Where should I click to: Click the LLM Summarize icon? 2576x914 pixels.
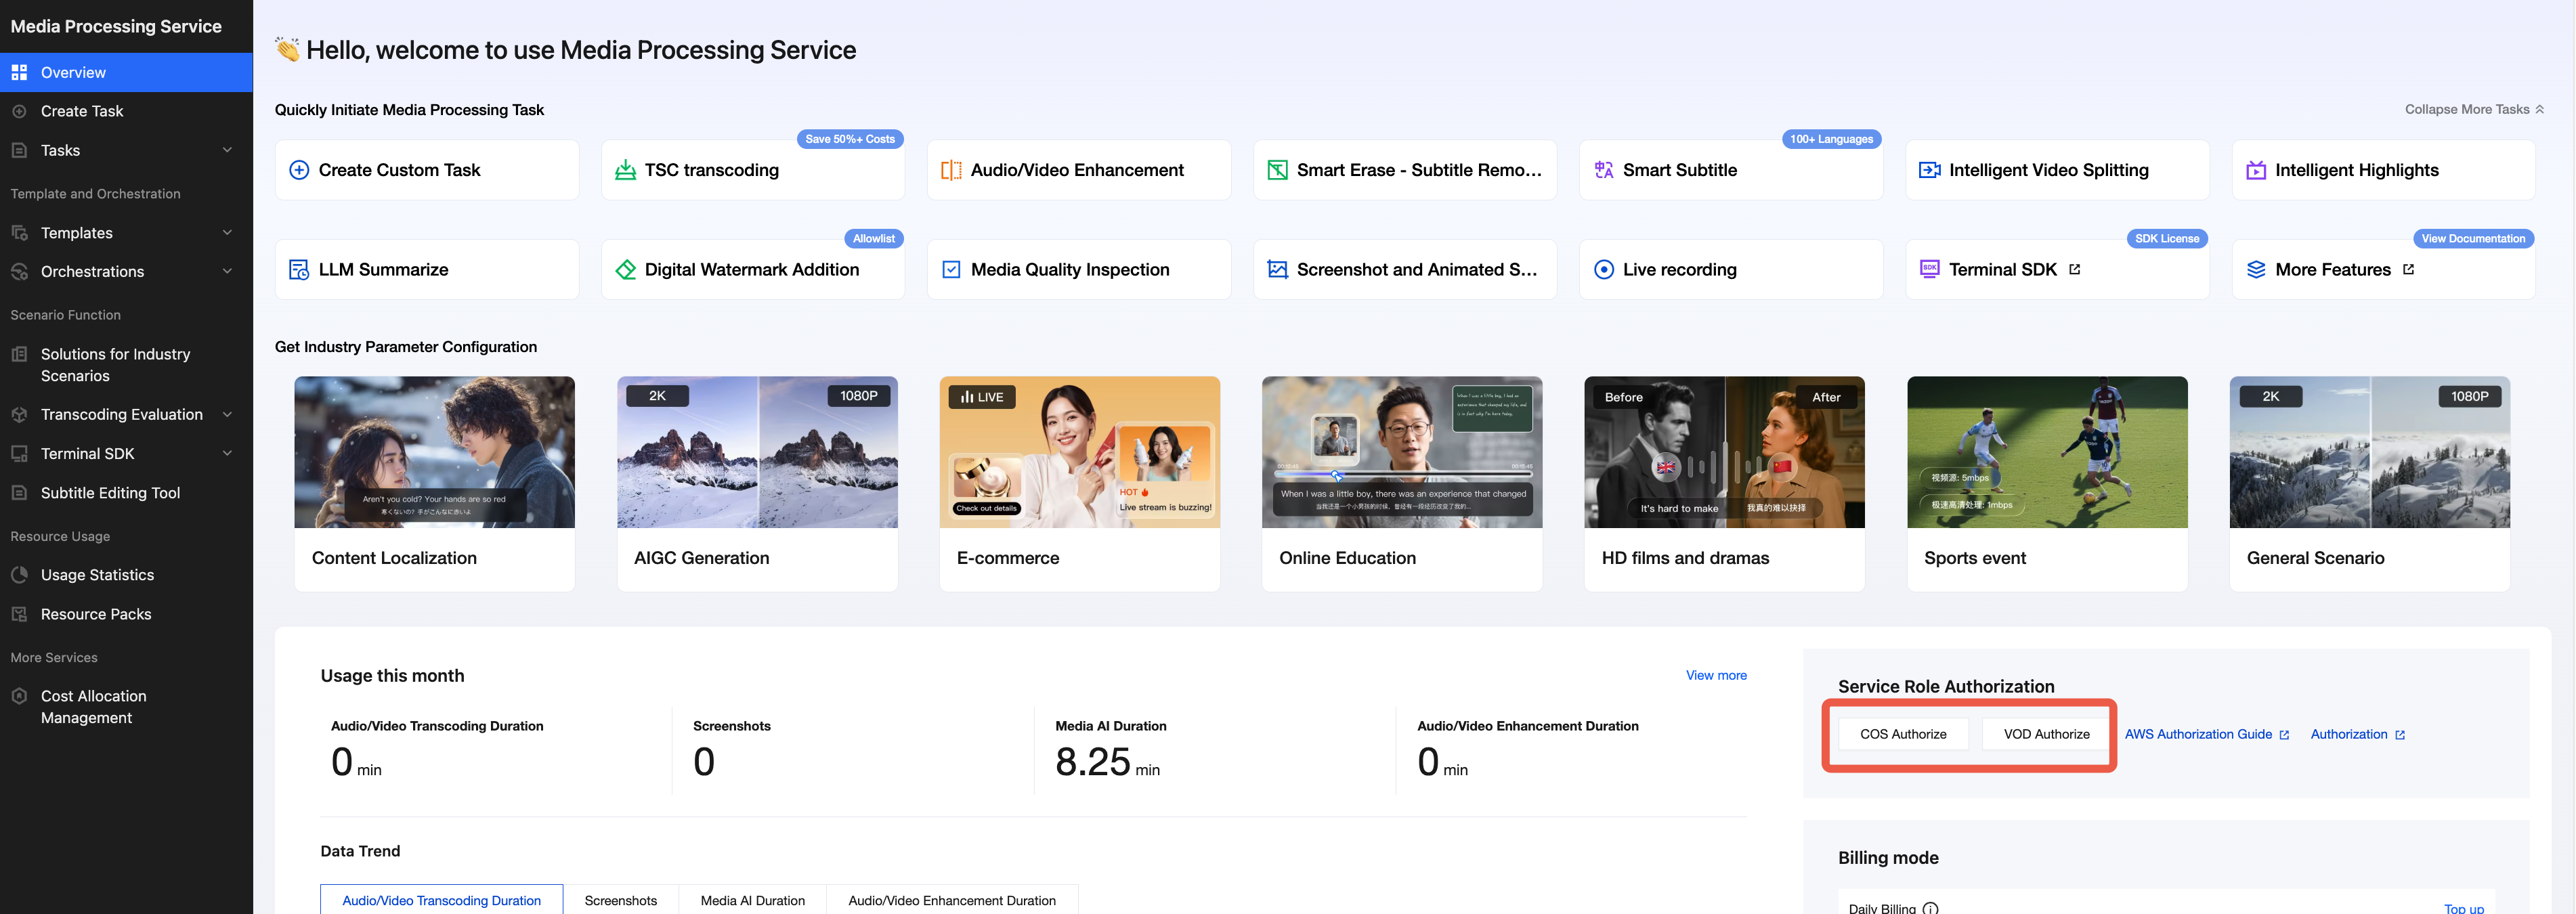click(298, 269)
